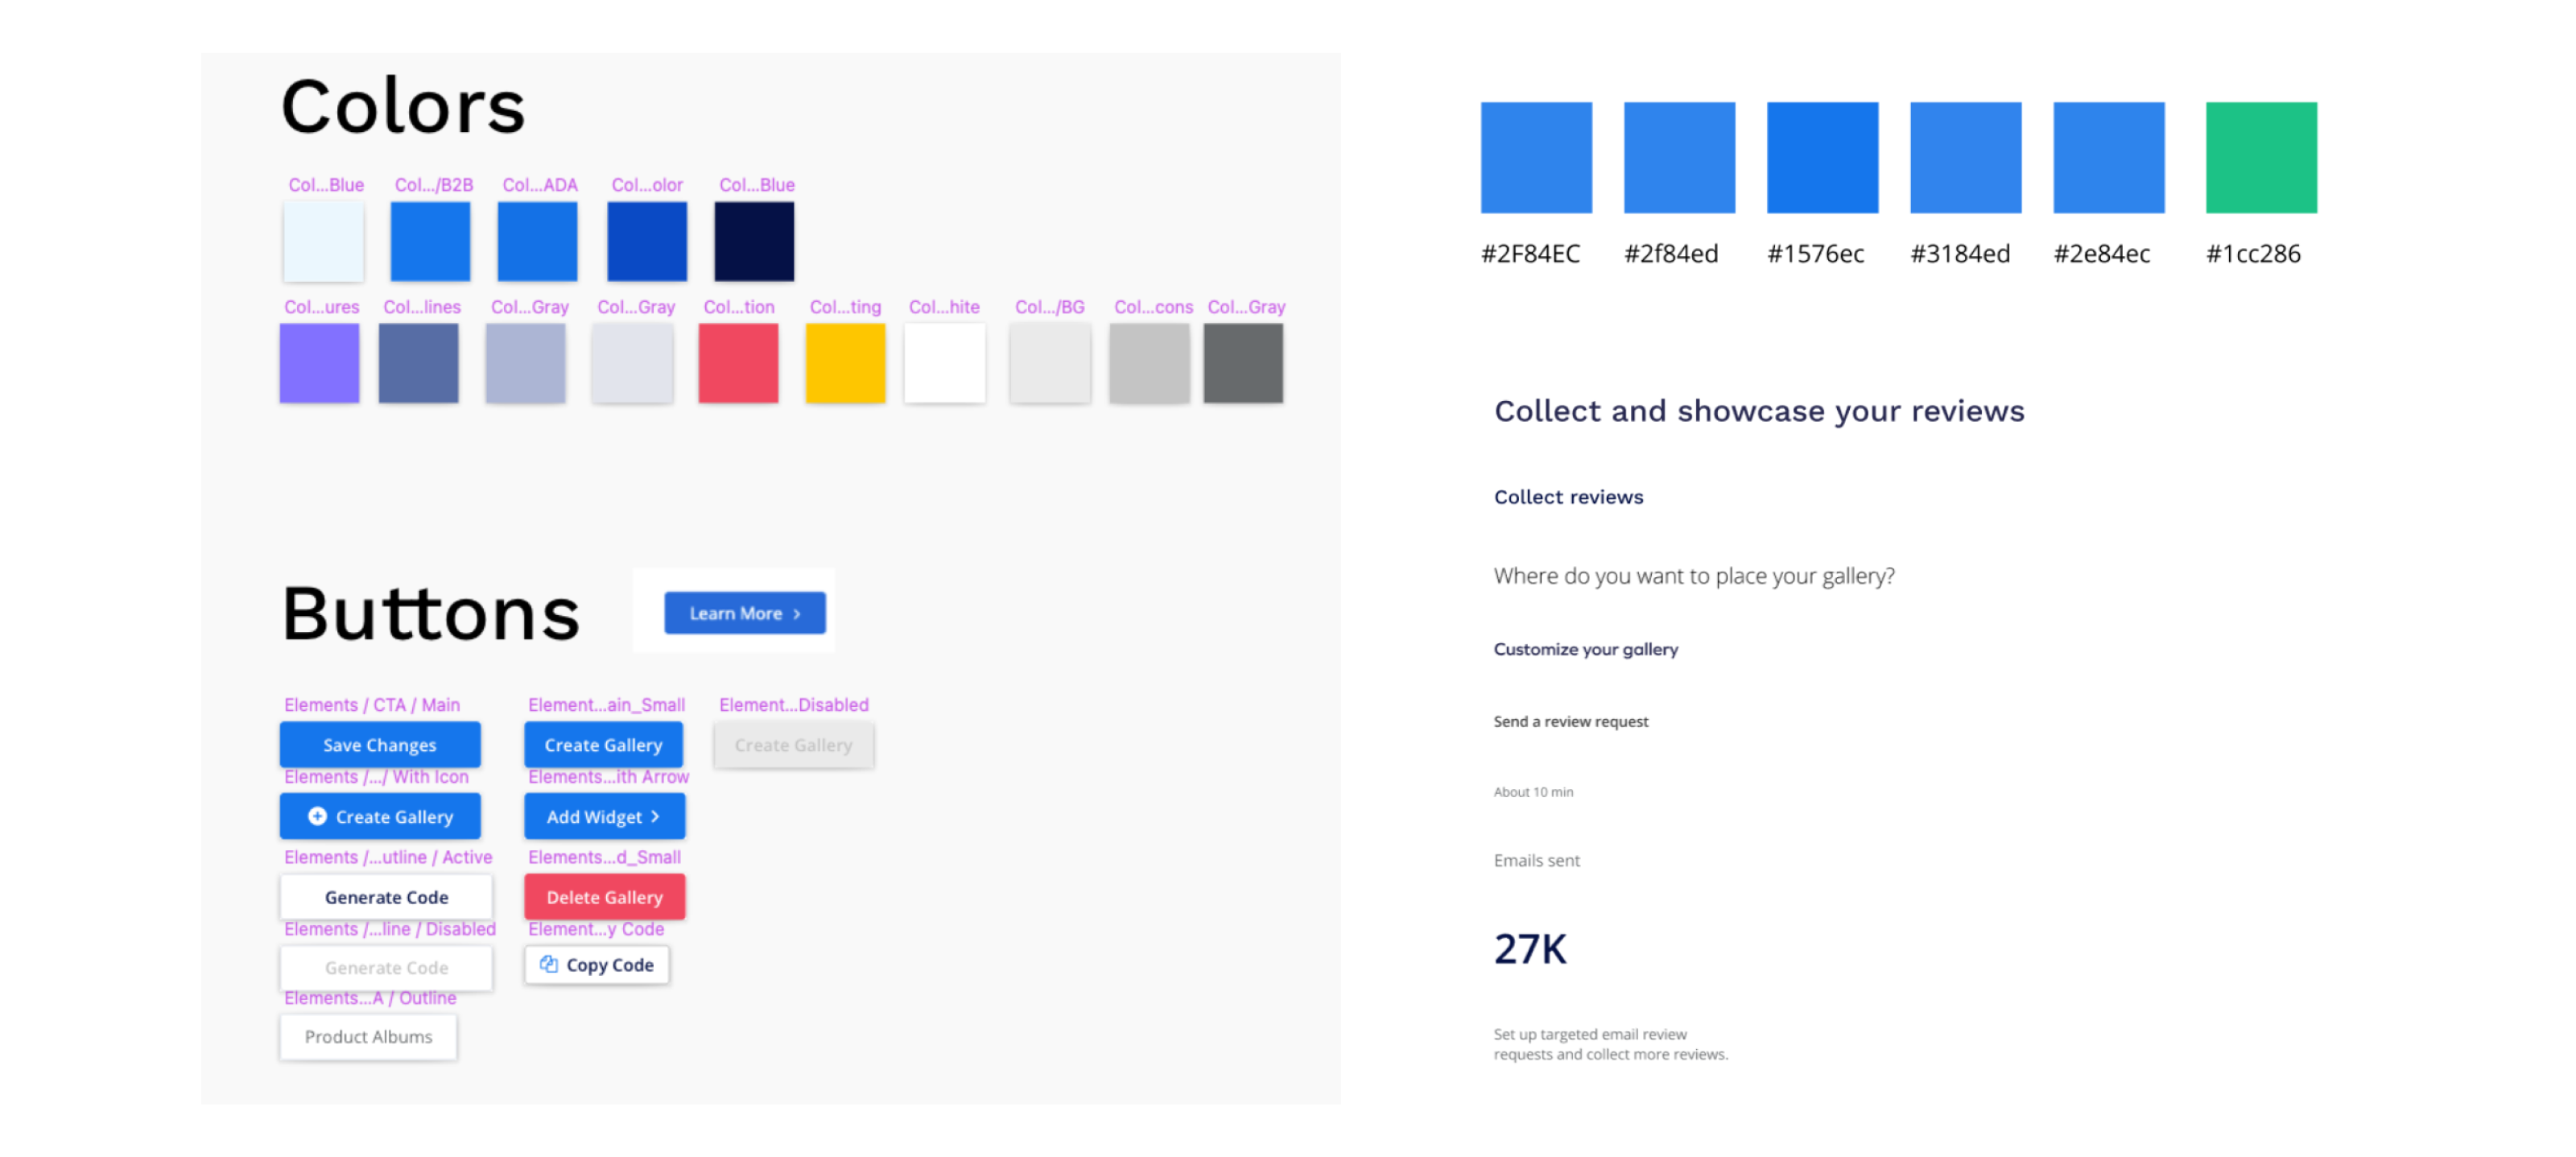Click the Customize your gallery text
The height and width of the screenshot is (1157, 2576).
point(1585,649)
